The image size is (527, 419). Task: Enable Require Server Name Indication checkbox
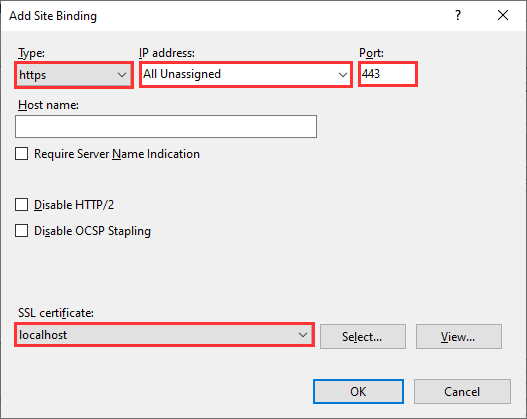pos(22,154)
